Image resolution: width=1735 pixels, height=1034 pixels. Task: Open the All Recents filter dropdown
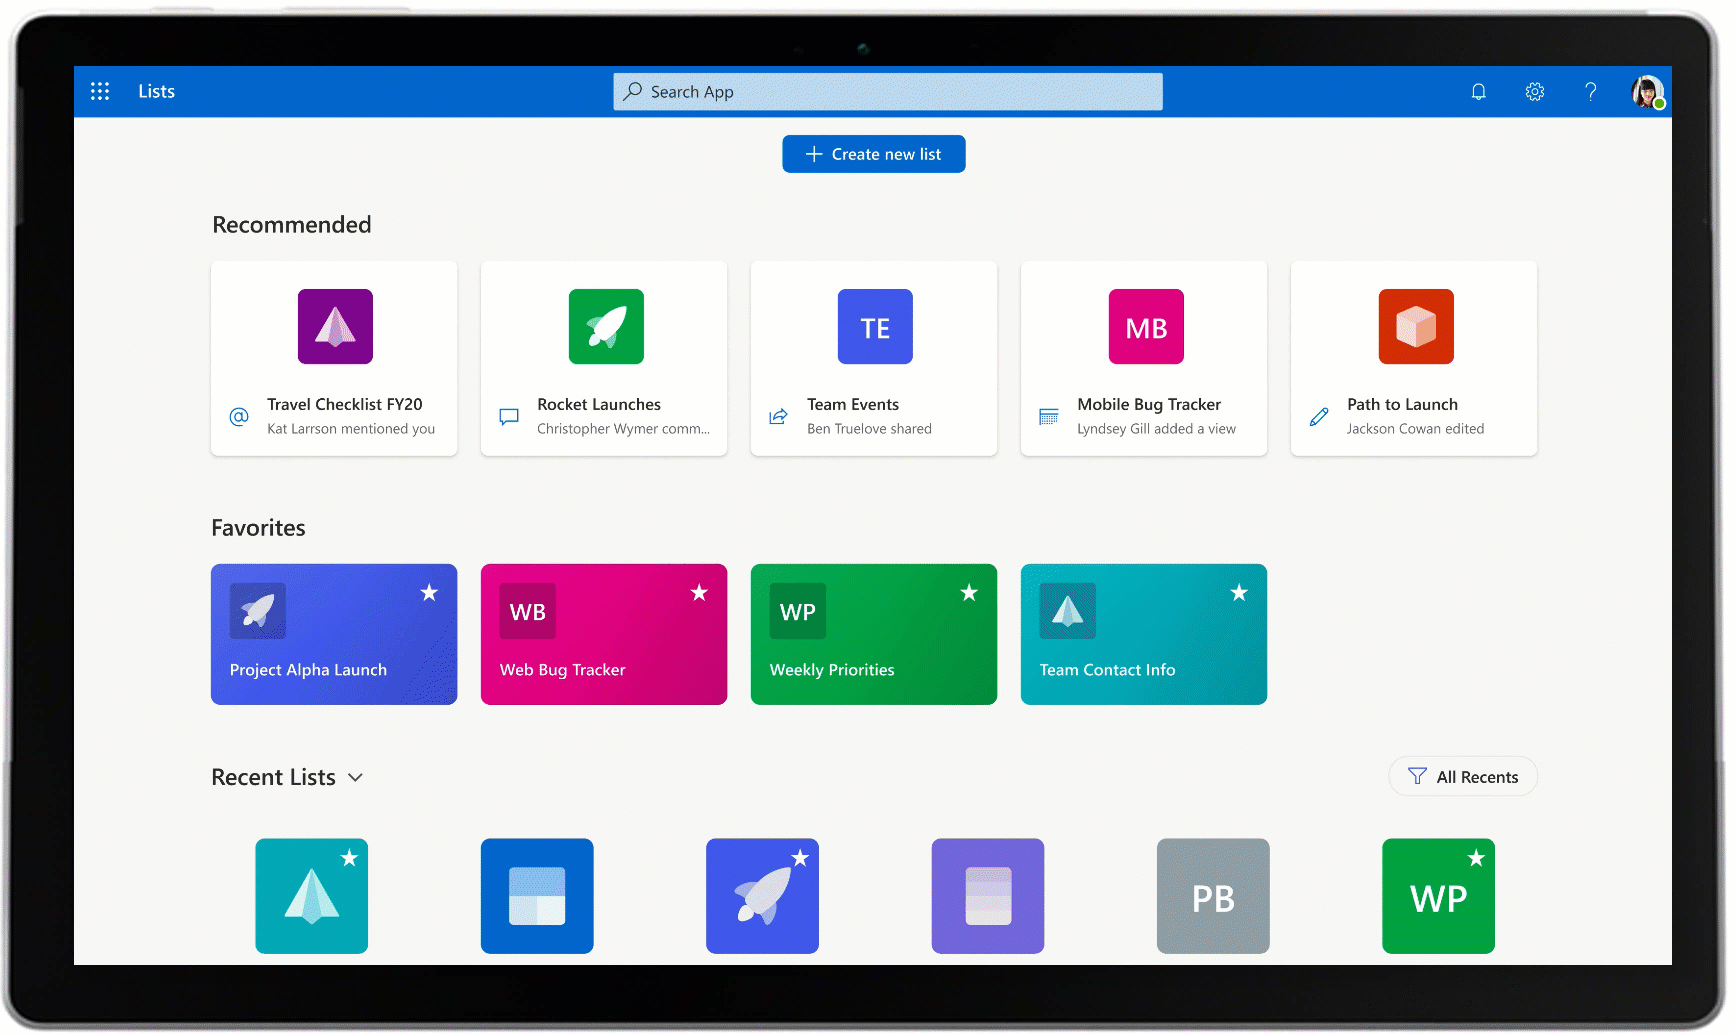coord(1463,776)
